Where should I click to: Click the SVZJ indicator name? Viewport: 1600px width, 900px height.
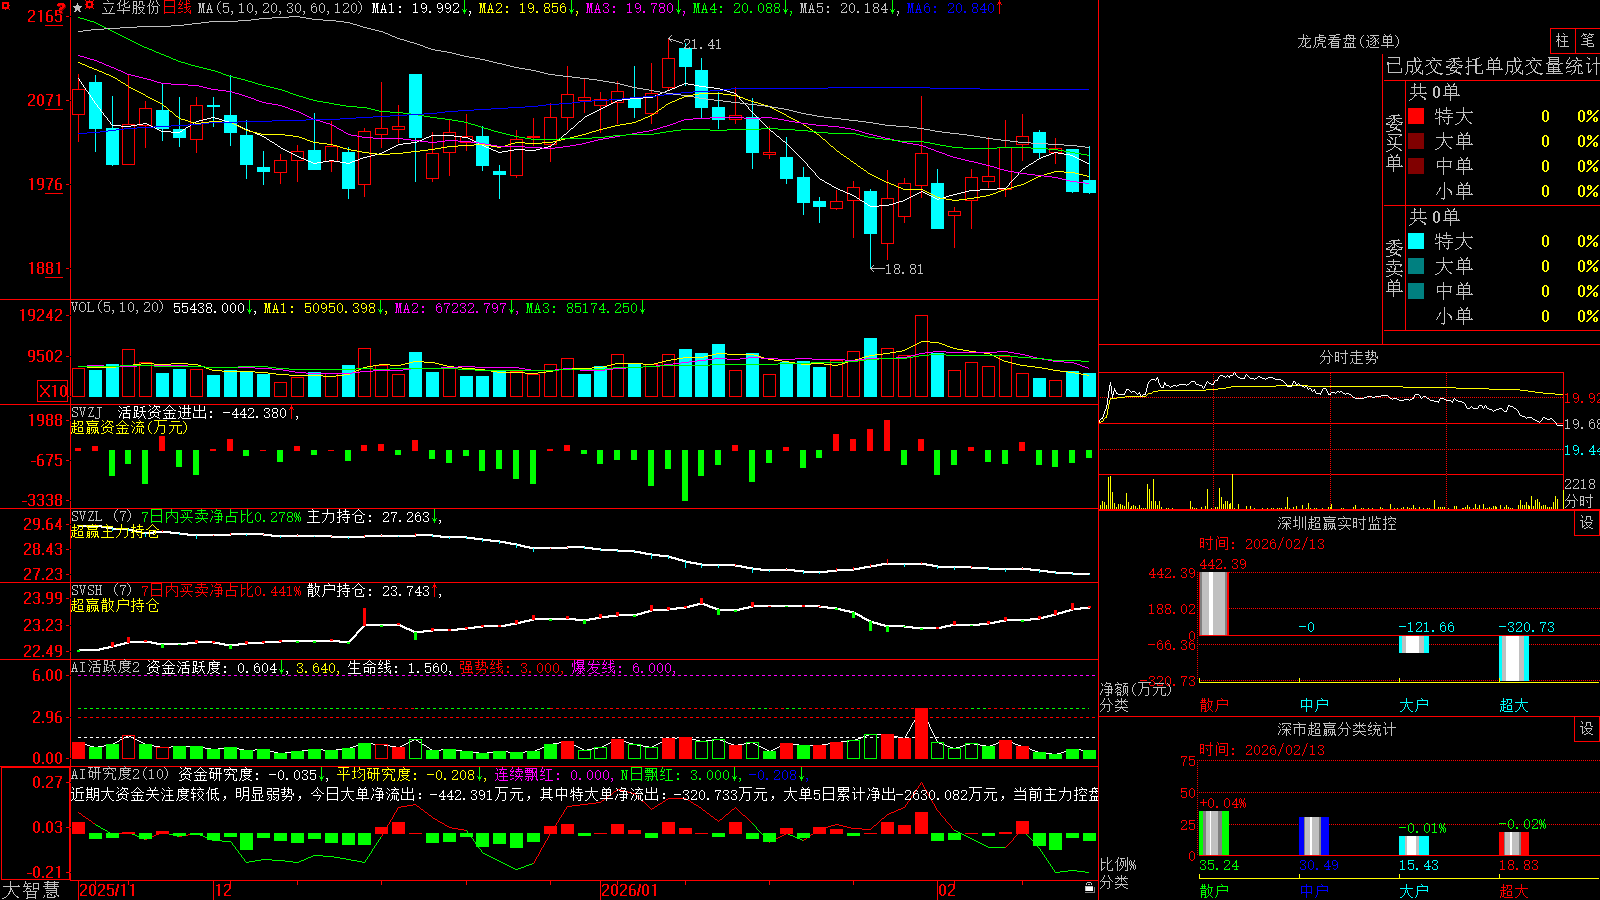pyautogui.click(x=87, y=412)
